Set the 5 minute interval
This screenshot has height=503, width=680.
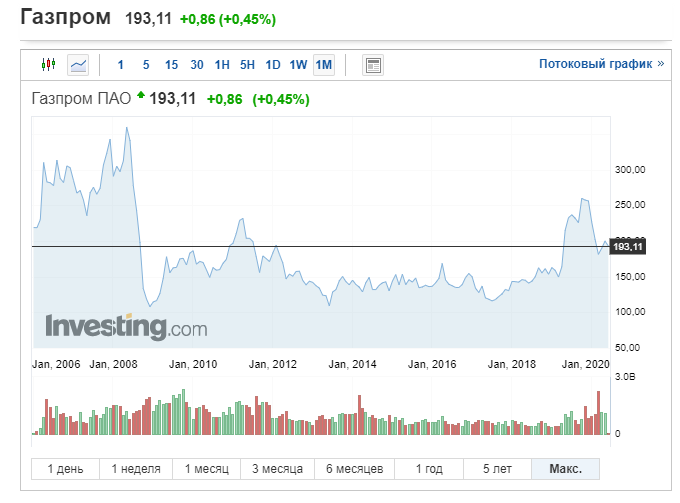click(146, 65)
